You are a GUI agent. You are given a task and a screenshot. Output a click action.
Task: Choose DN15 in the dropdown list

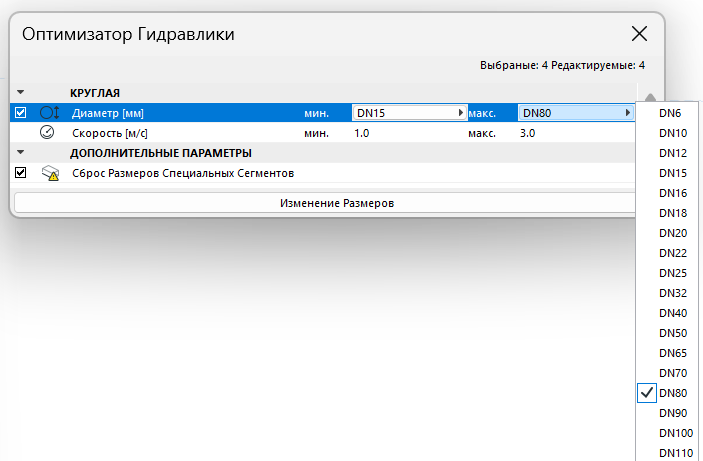point(667,173)
